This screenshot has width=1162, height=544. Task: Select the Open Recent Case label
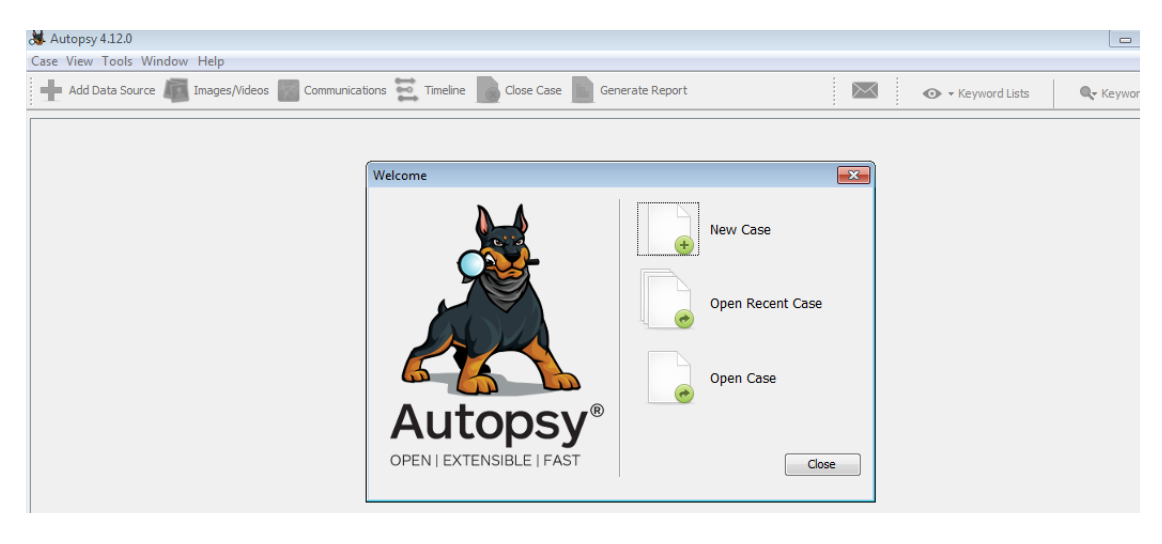[766, 303]
